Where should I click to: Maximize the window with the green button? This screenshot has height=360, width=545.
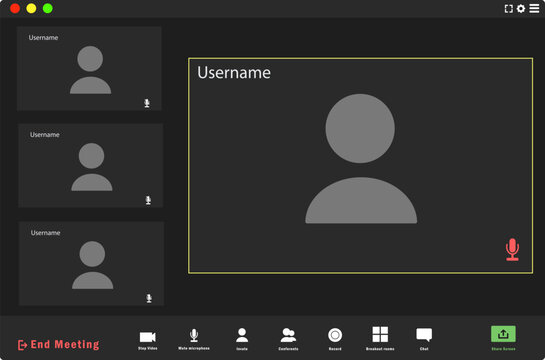[x=48, y=8]
